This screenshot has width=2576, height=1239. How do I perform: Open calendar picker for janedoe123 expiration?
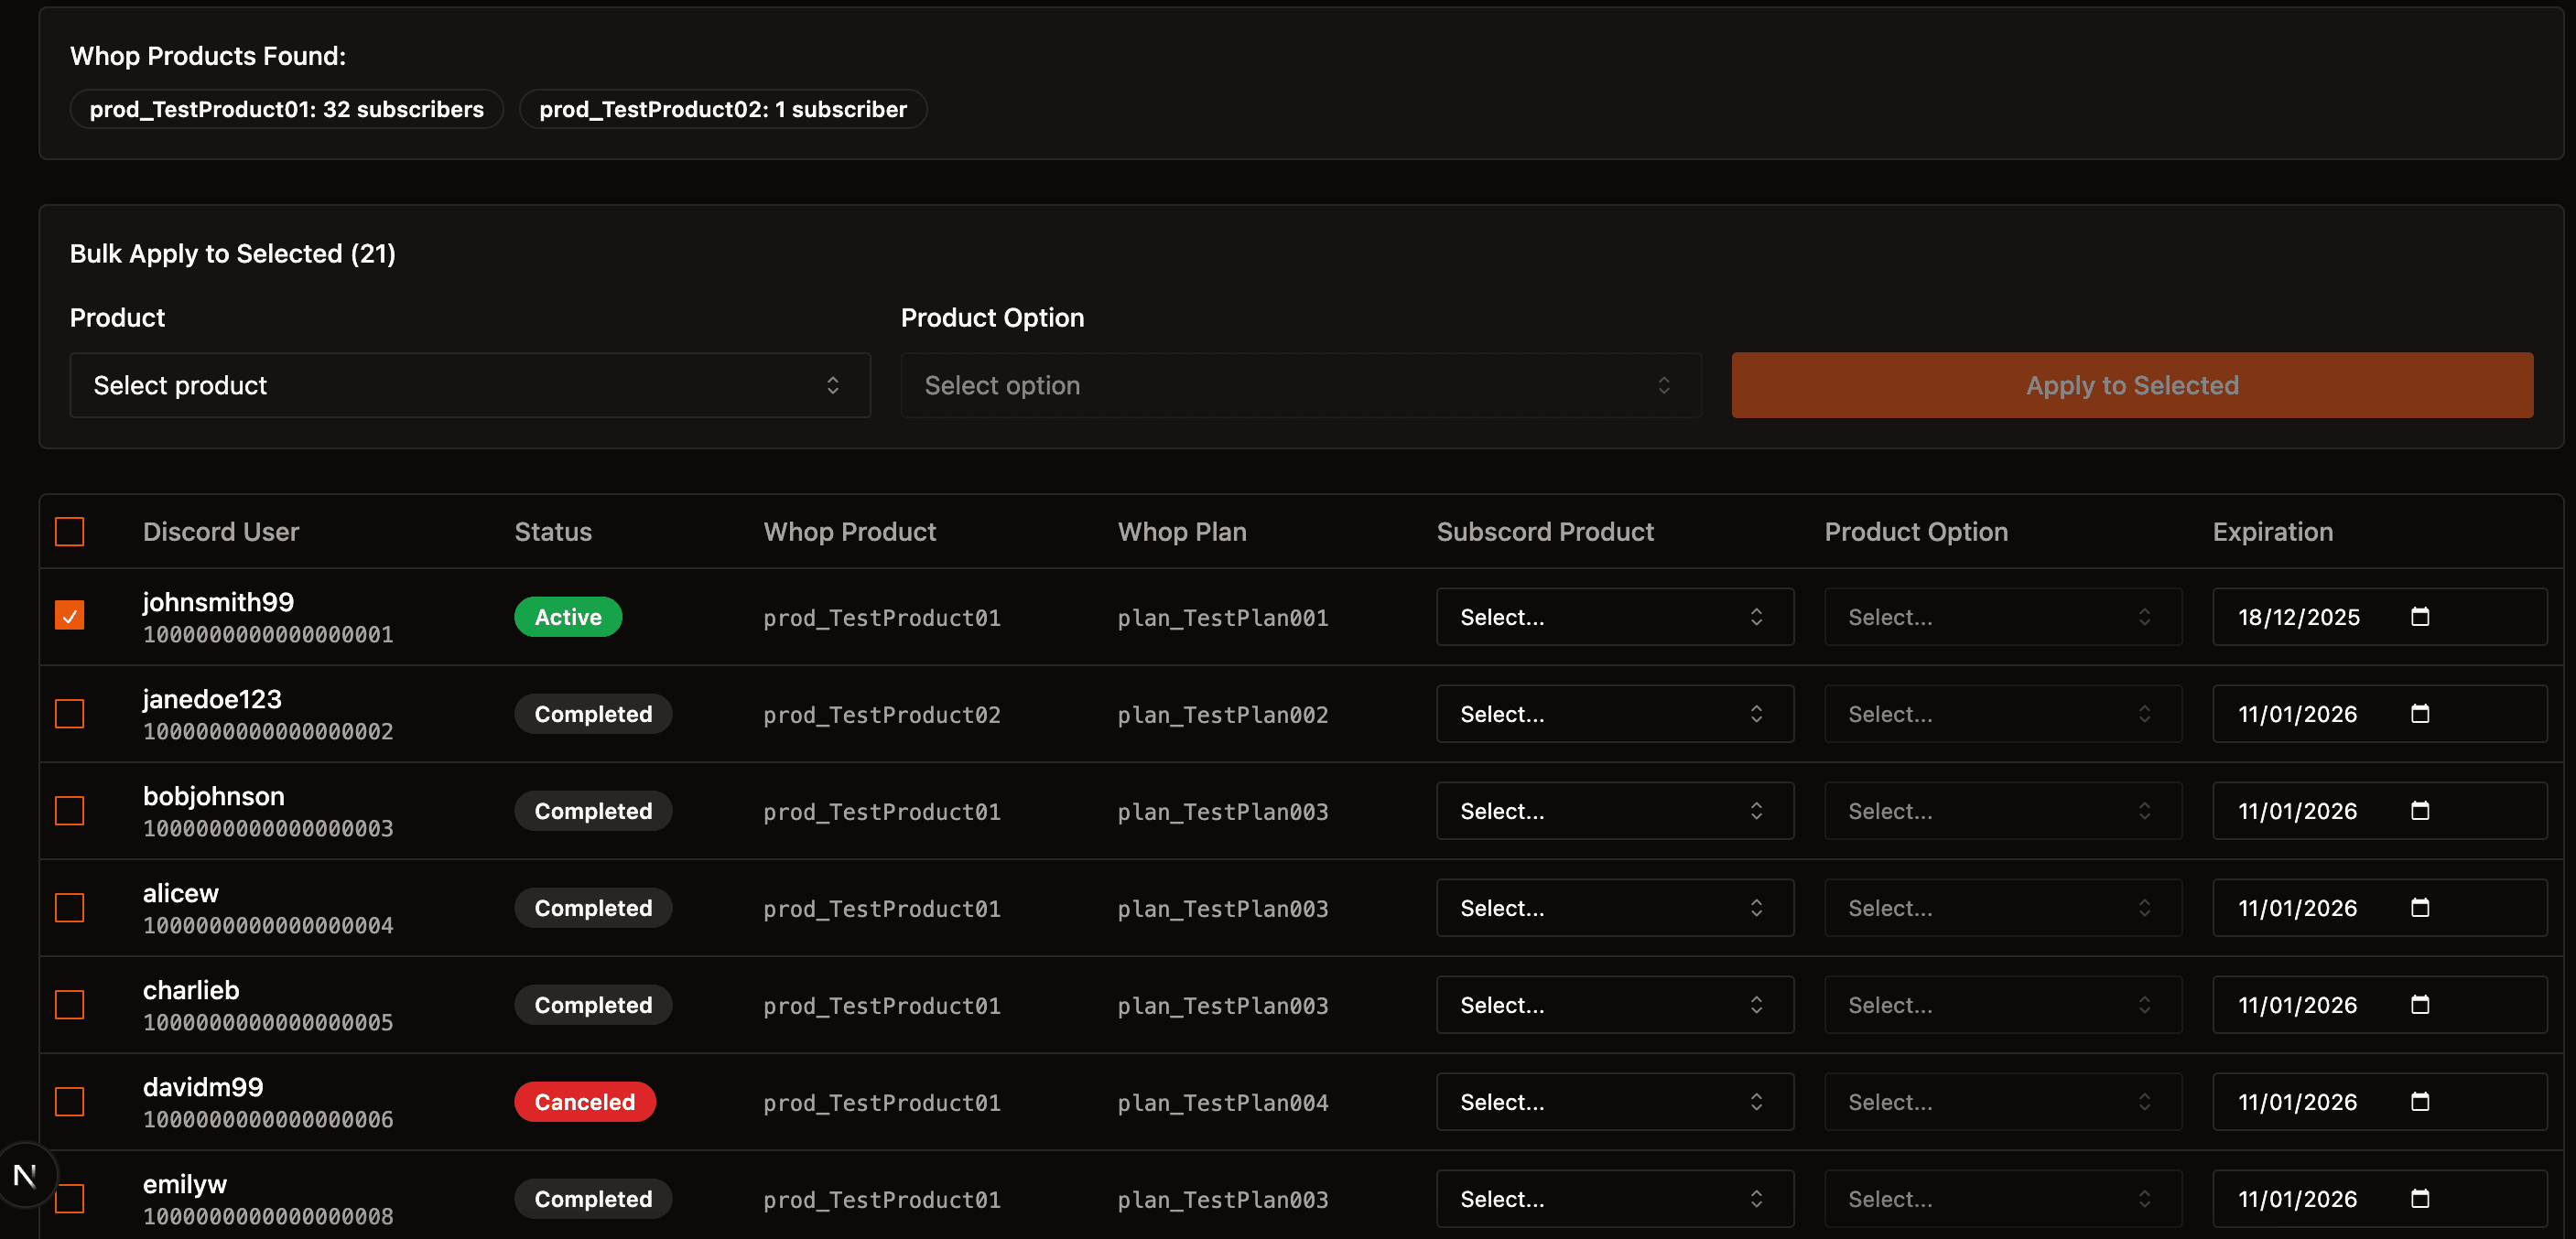tap(2419, 713)
